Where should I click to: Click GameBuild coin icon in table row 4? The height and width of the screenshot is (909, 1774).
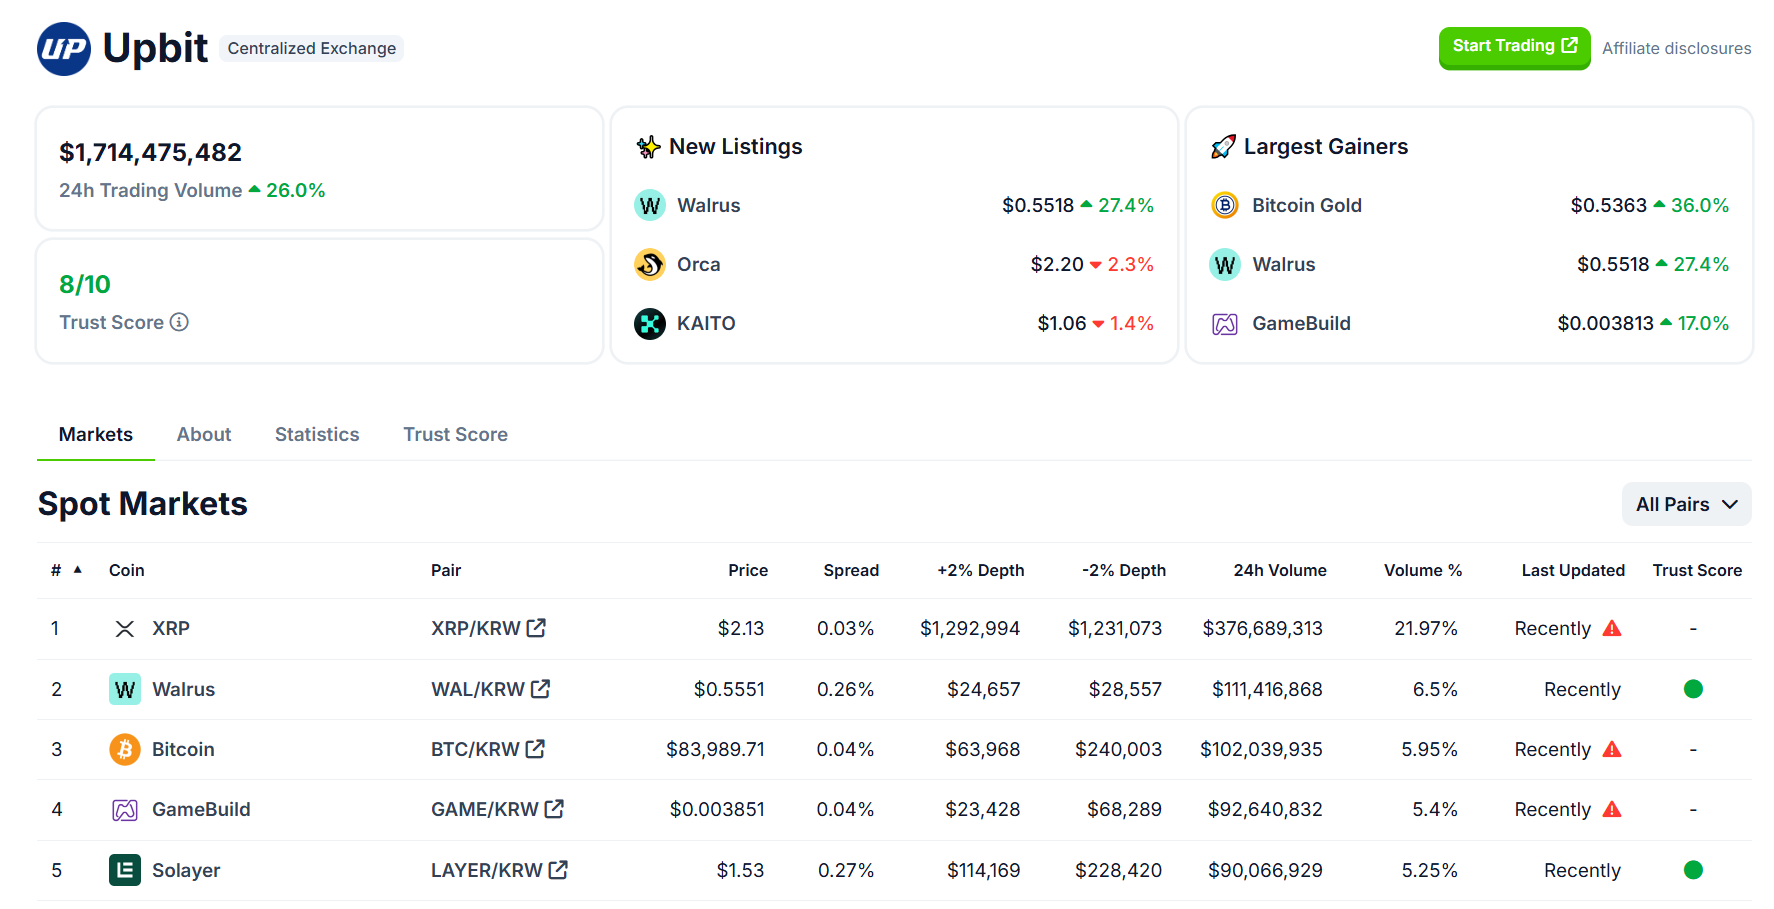click(125, 810)
